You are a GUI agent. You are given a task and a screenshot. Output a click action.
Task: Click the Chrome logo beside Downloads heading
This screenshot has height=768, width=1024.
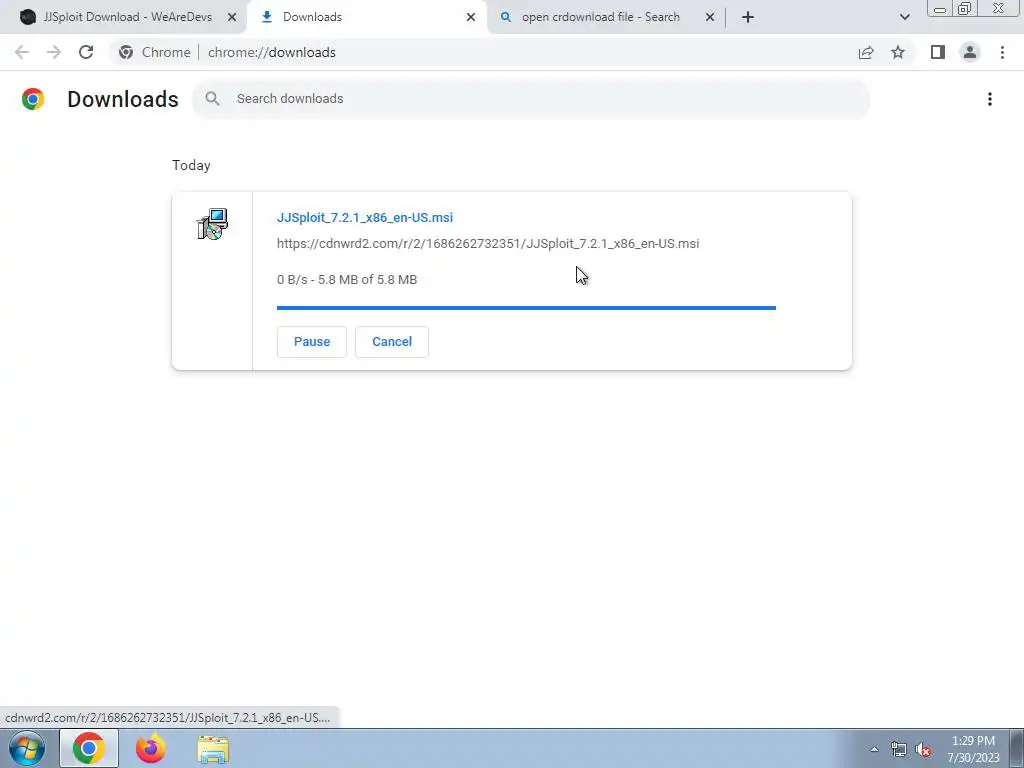[33, 99]
